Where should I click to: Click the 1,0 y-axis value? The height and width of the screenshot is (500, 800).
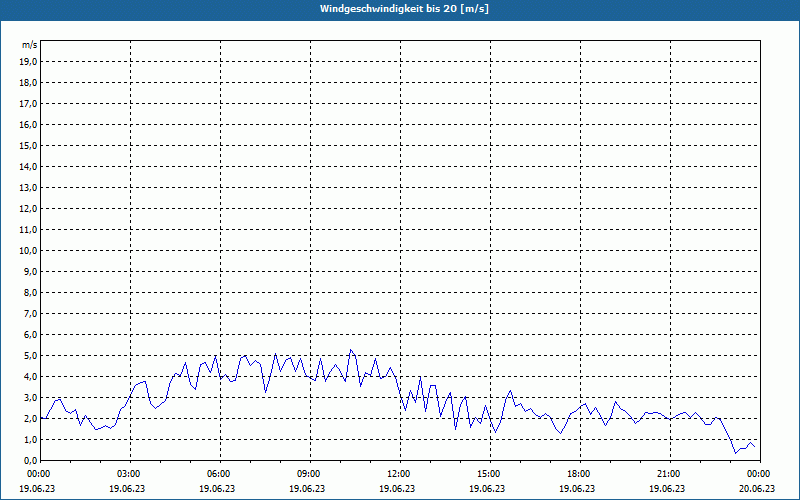[x=31, y=439]
